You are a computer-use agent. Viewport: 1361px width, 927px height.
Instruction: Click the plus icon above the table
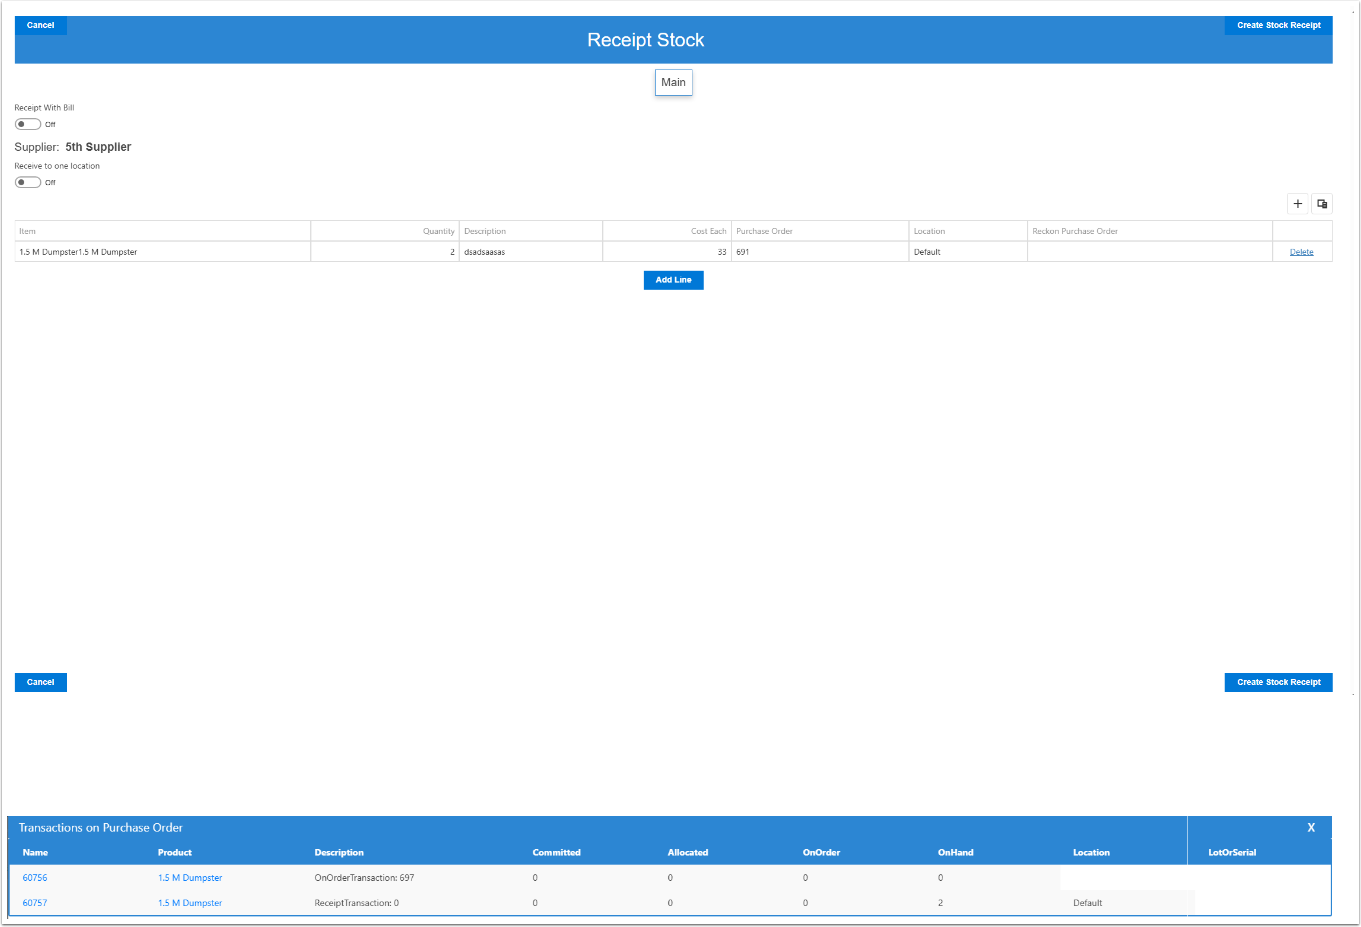(1297, 204)
